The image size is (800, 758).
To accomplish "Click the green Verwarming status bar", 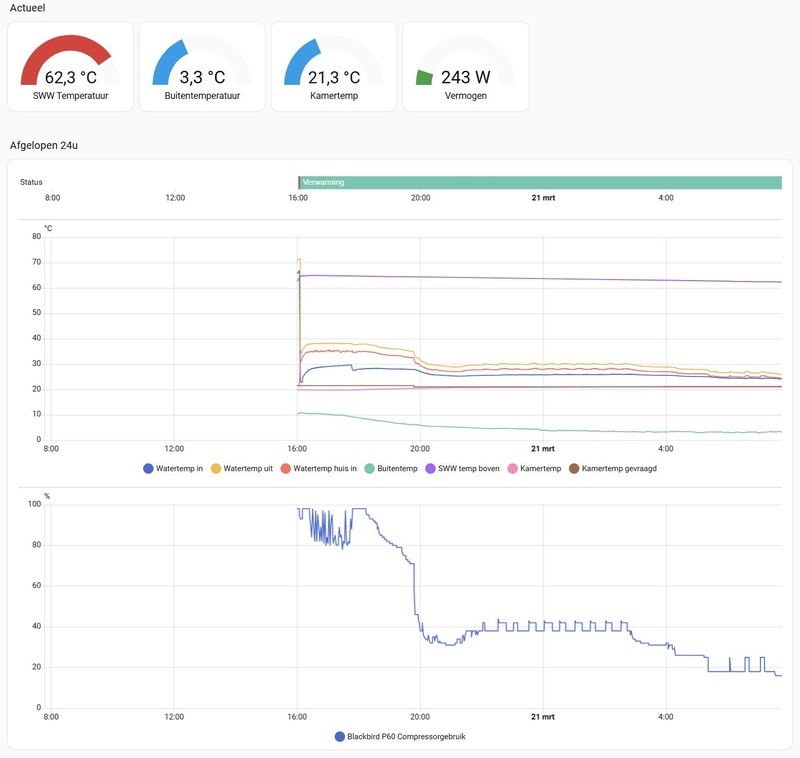I will tap(540, 182).
